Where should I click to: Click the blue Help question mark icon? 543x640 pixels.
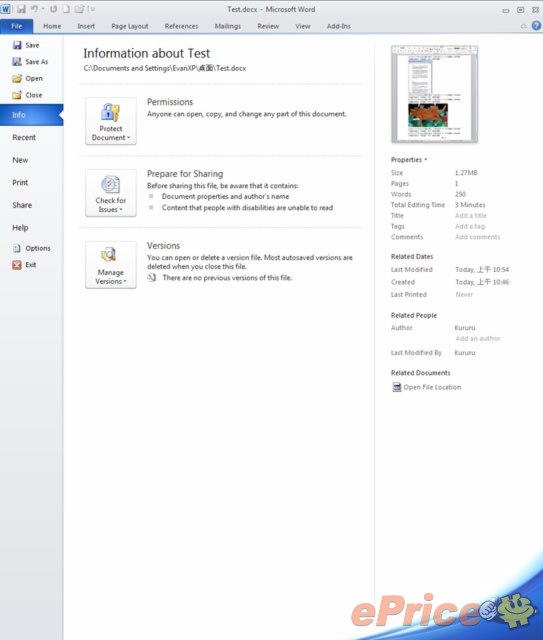tap(536, 26)
